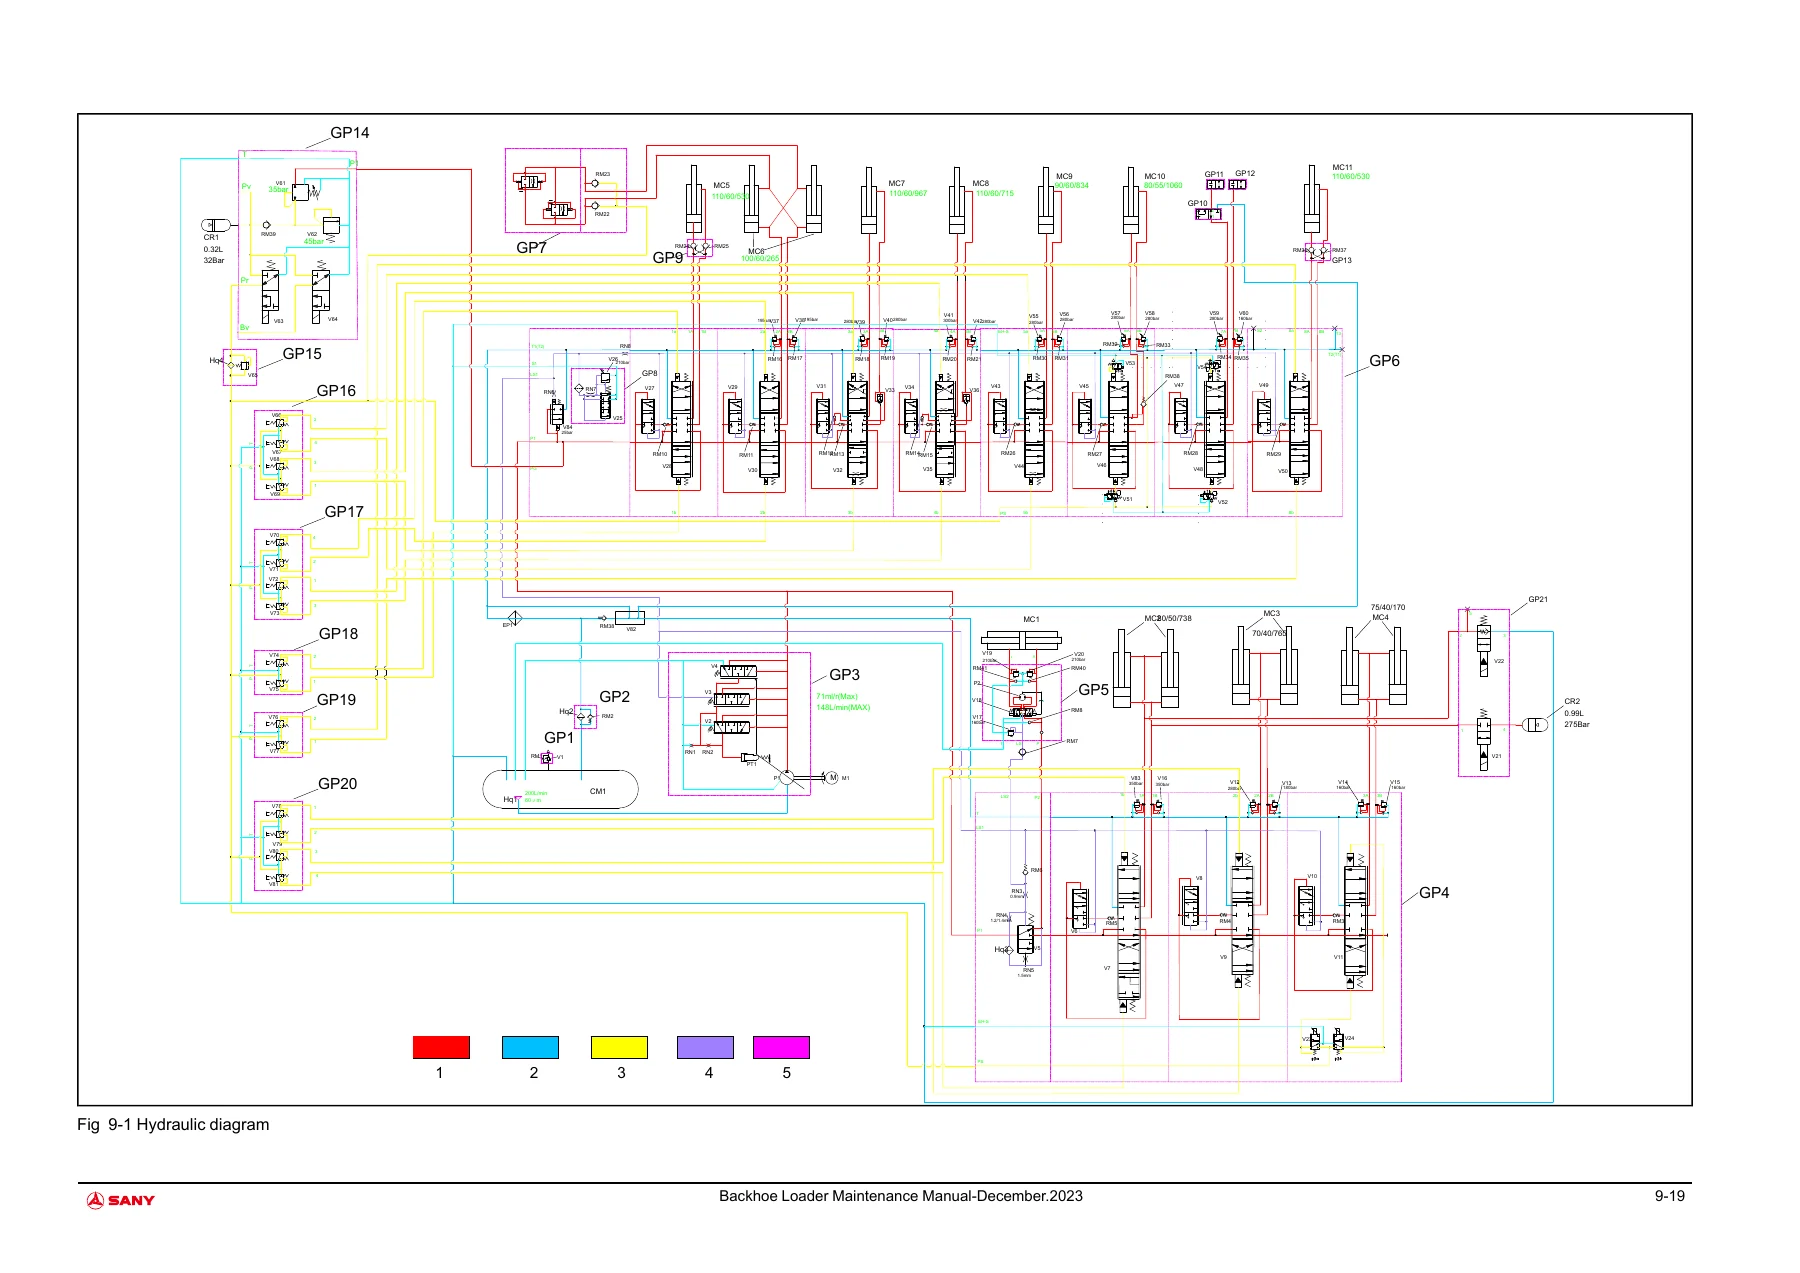The image size is (1800, 1273).
Task: Click the GP1 group label
Action: point(559,737)
